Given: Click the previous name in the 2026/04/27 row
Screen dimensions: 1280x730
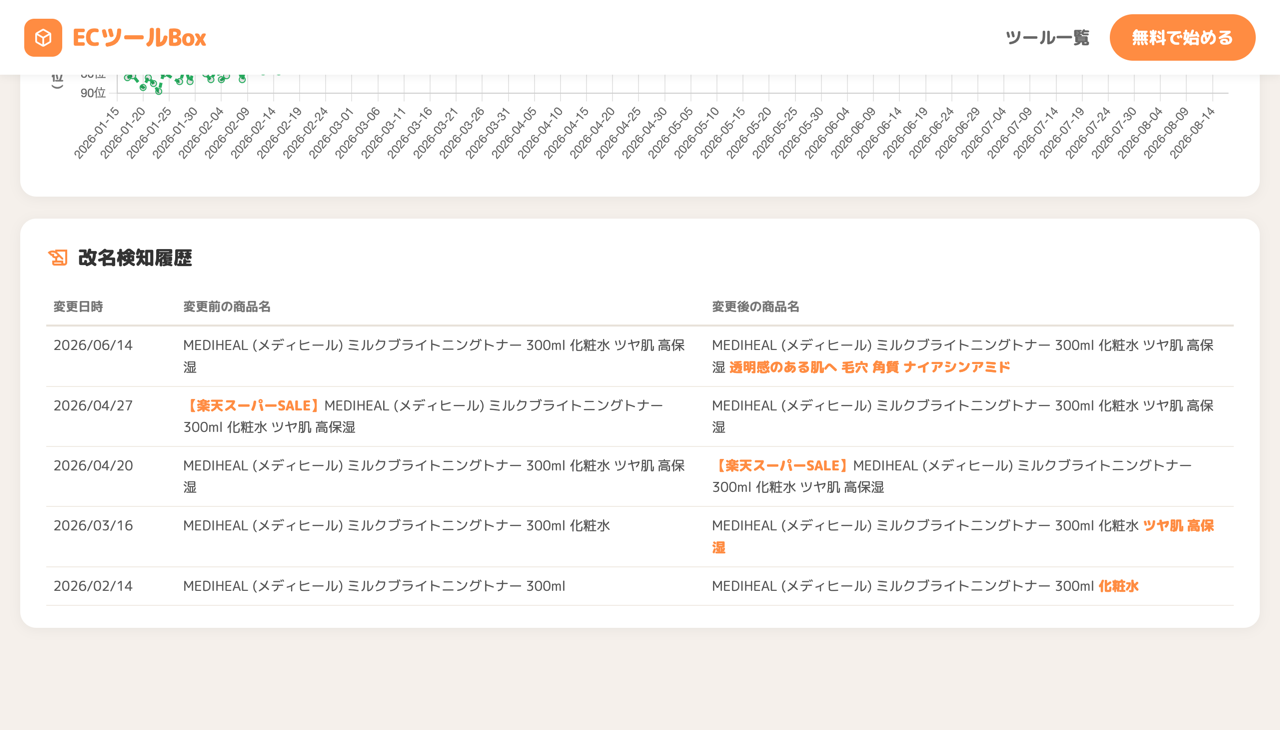Looking at the screenshot, I should (x=423, y=416).
